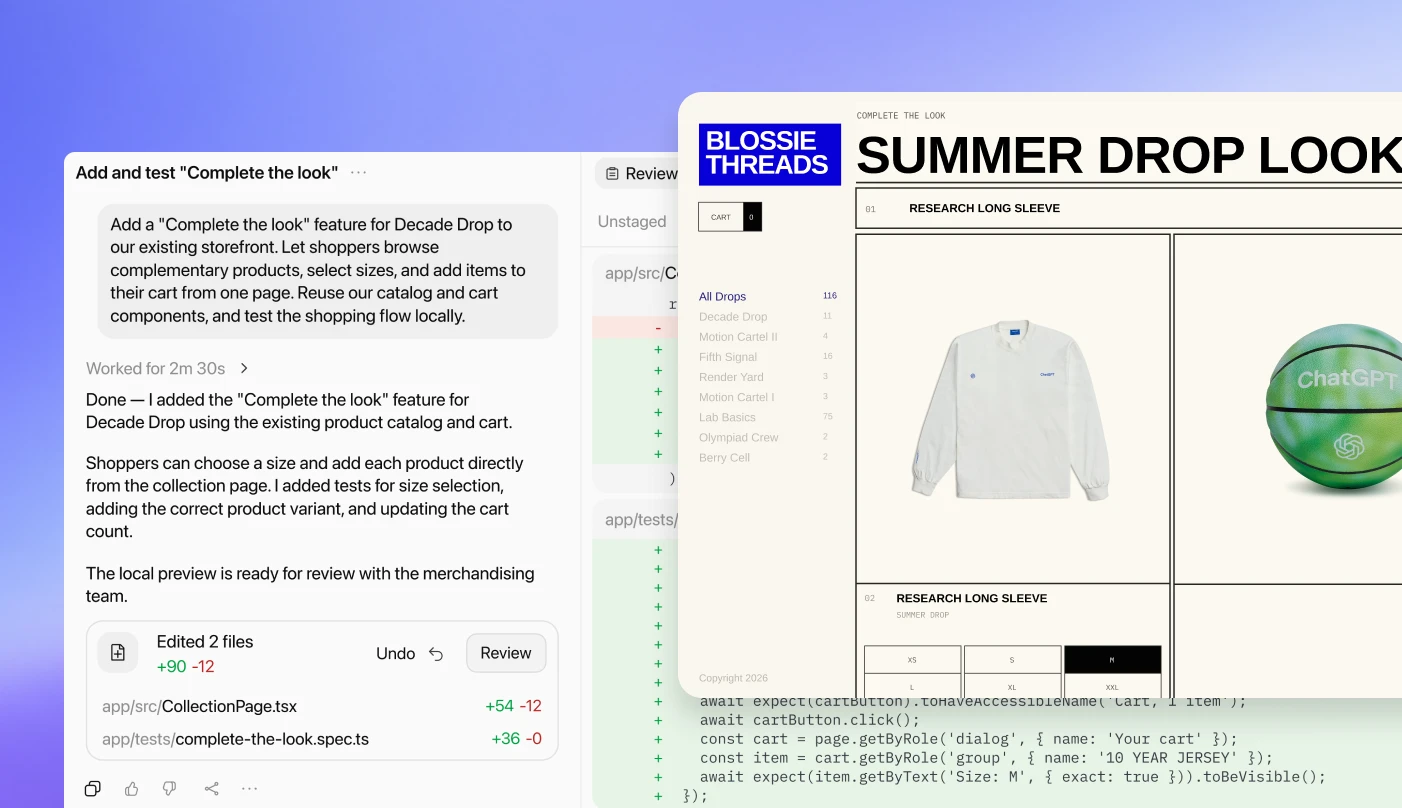Select the Unstaged changes label
The width and height of the screenshot is (1402, 808).
tap(632, 222)
